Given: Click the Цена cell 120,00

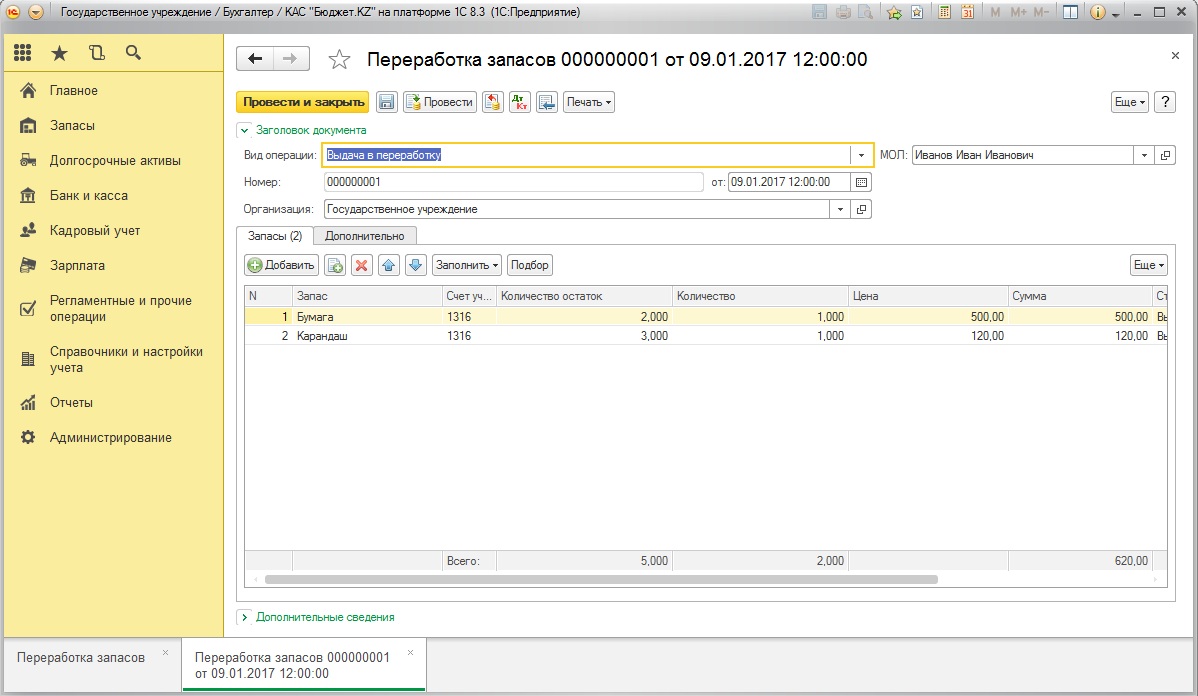Looking at the screenshot, I should [928, 335].
